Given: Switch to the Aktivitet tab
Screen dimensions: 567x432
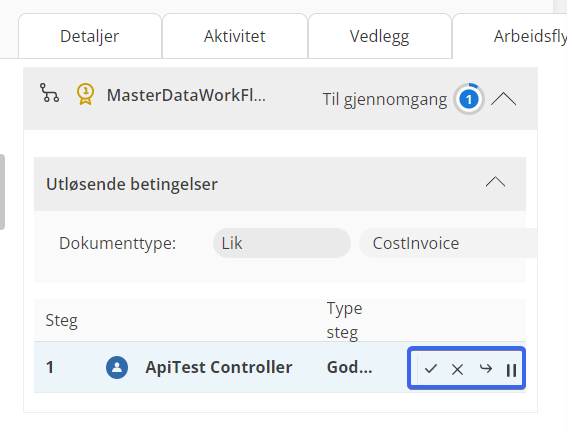Looking at the screenshot, I should click(235, 36).
